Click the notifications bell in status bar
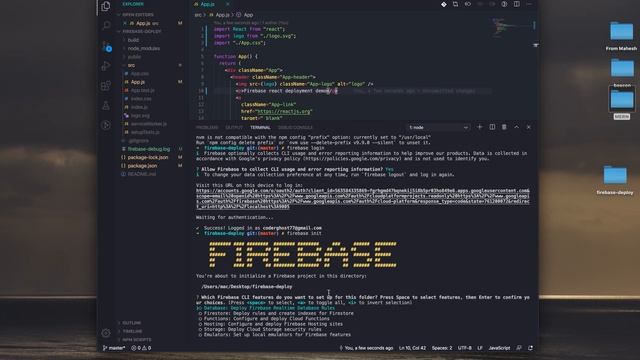The image size is (640, 360). [530, 348]
